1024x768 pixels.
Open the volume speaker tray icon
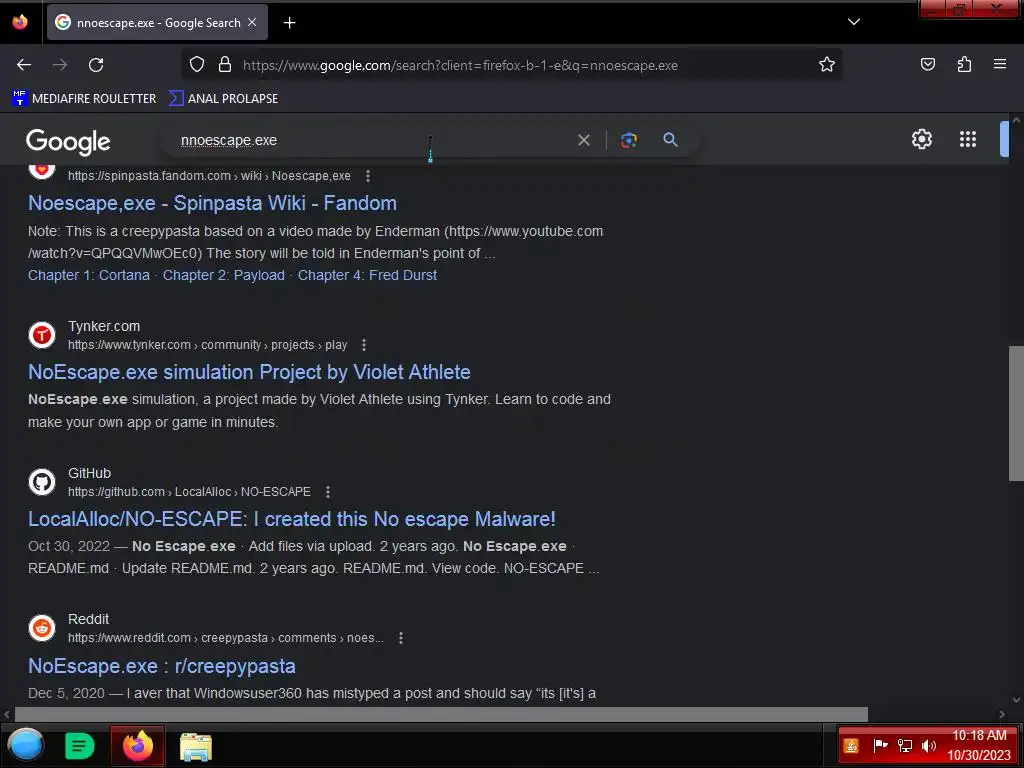tap(929, 745)
